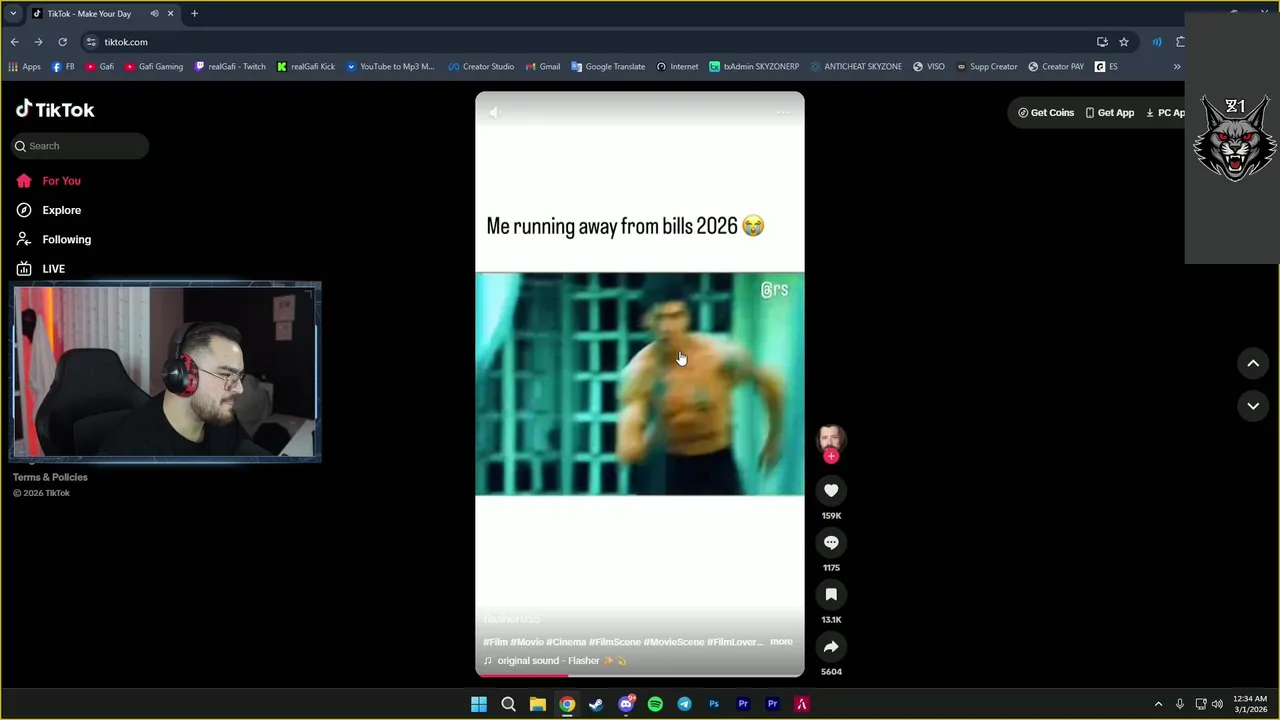The width and height of the screenshot is (1280, 720).
Task: Open a new browser tab
Action: [x=194, y=14]
